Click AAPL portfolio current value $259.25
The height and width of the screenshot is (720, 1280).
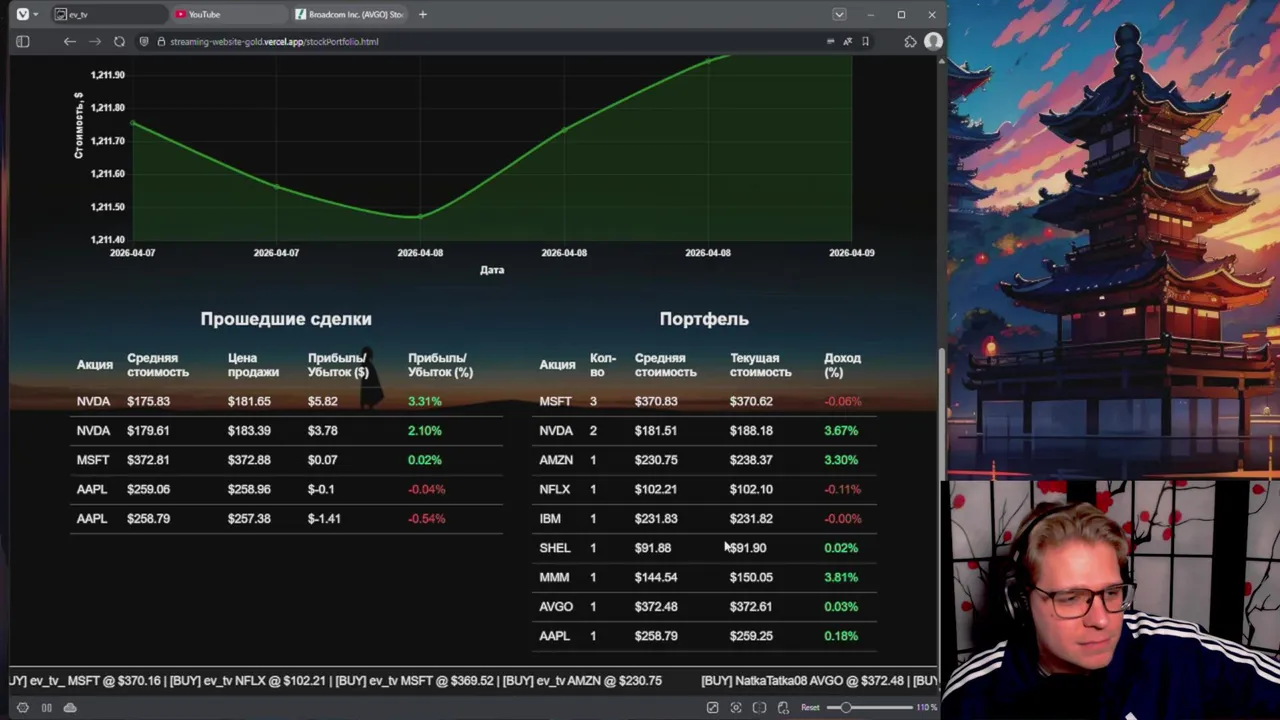pos(751,636)
